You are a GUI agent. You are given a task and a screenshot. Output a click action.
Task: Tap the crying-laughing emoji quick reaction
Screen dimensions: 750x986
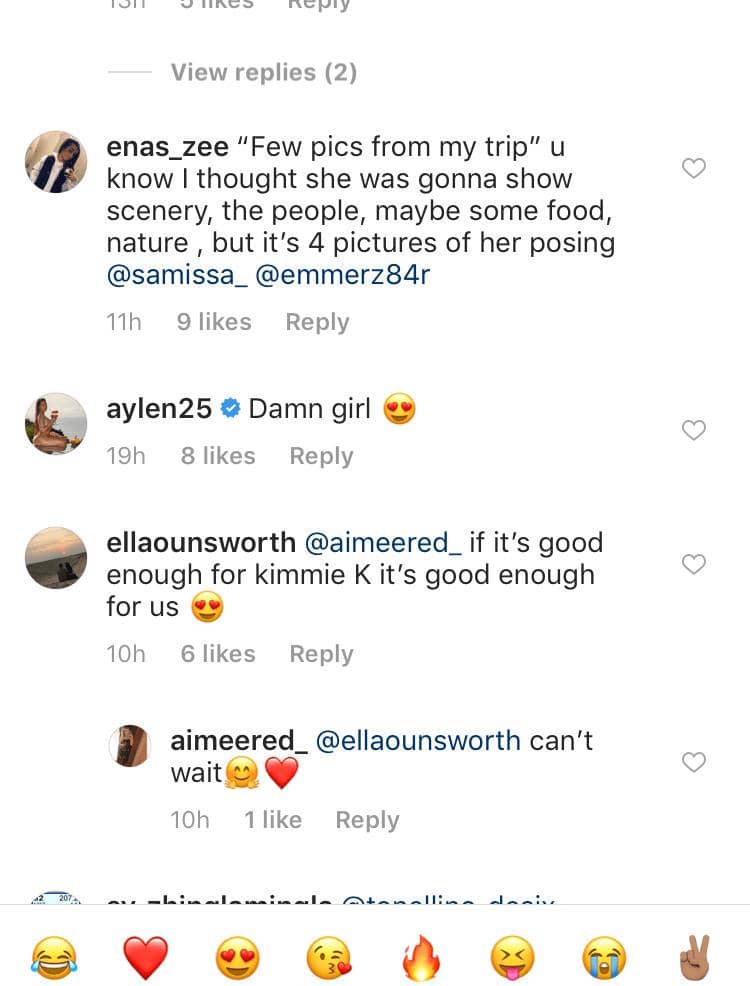point(54,958)
